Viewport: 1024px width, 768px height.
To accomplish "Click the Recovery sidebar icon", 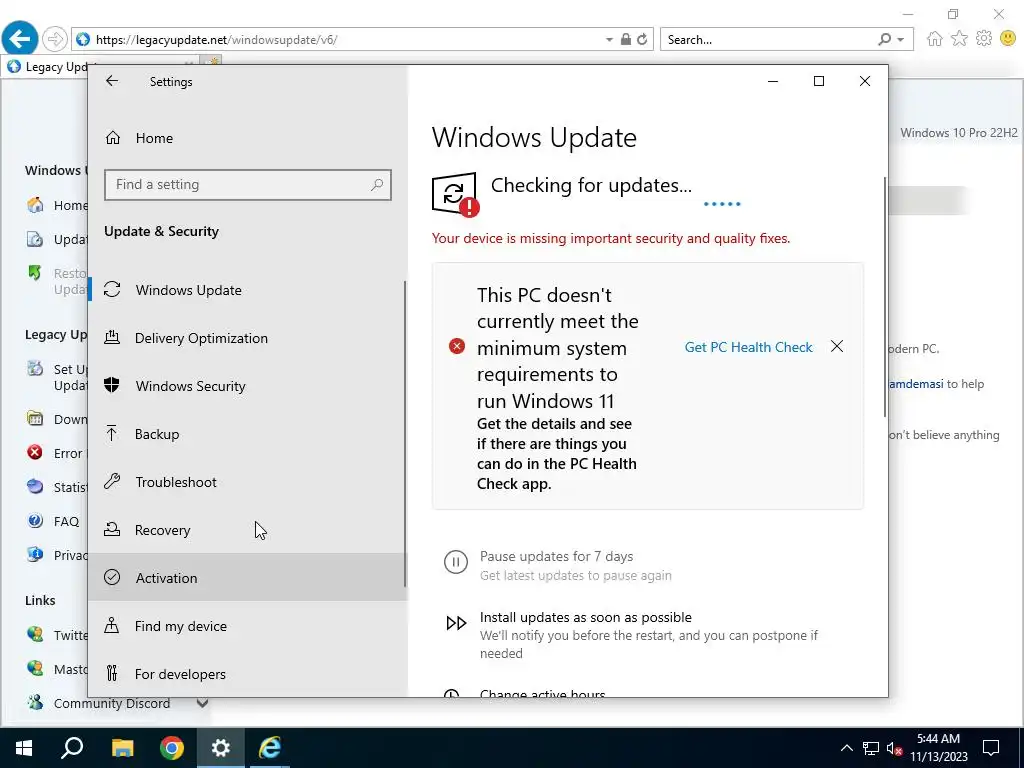I will click(x=112, y=530).
